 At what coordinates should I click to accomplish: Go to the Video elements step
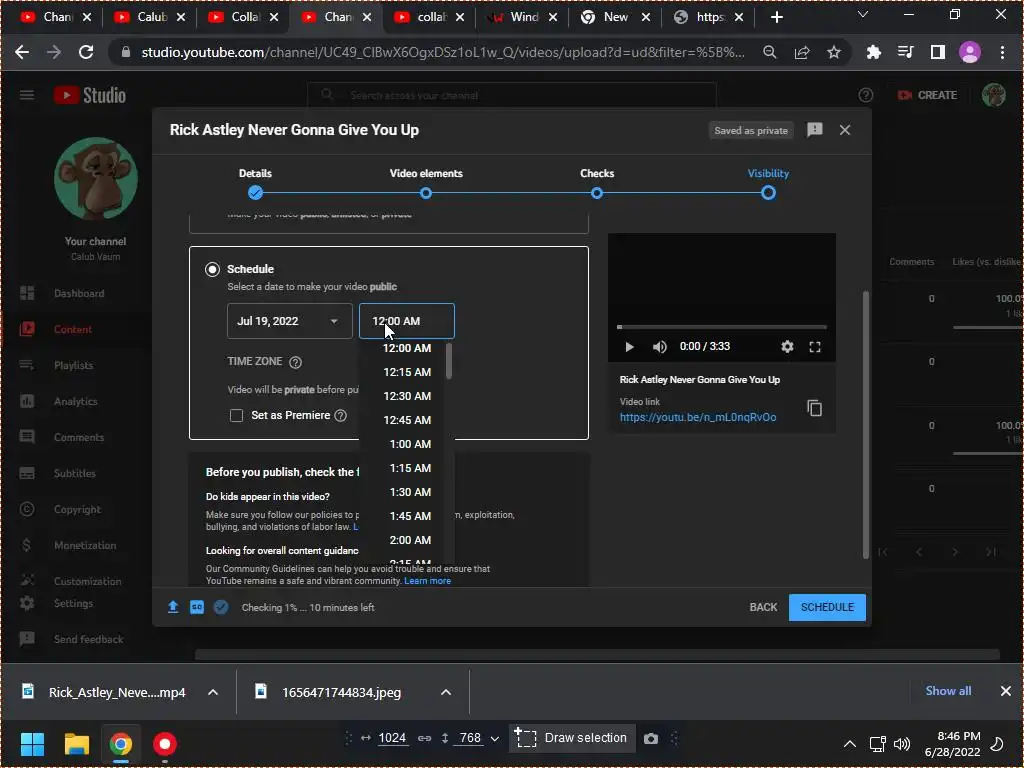(x=426, y=184)
